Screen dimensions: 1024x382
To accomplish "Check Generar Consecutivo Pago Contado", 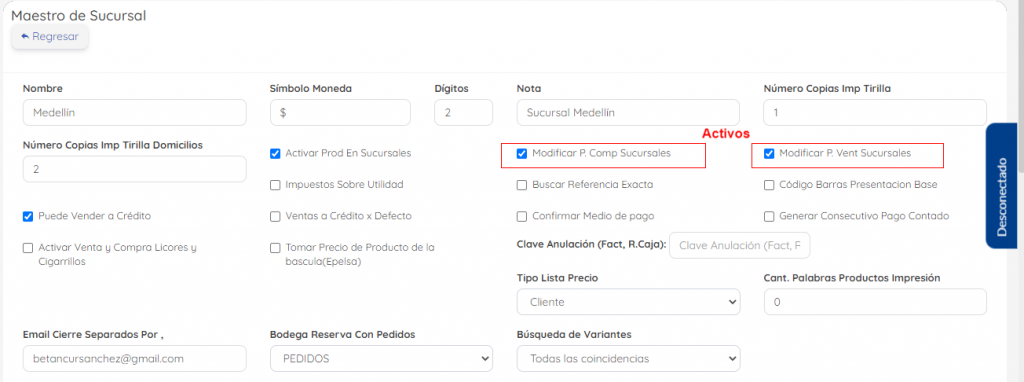I will [x=769, y=216].
